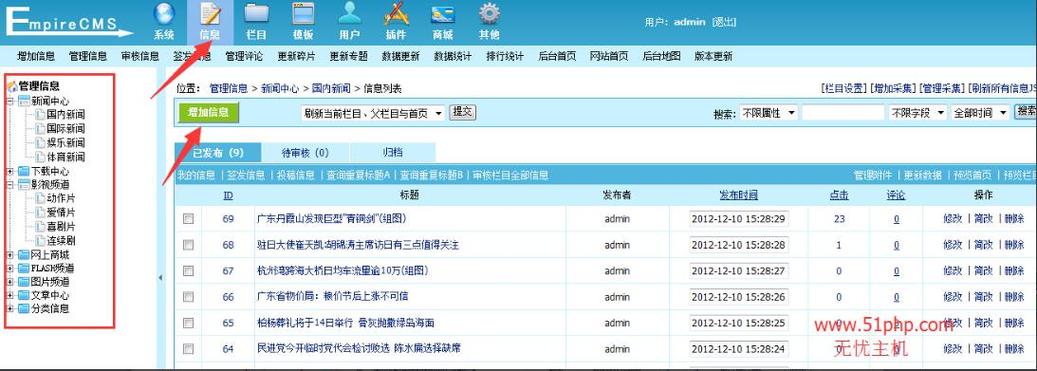Open the 信息 (Info) top icon
The height and width of the screenshot is (371, 1037).
pos(210,21)
